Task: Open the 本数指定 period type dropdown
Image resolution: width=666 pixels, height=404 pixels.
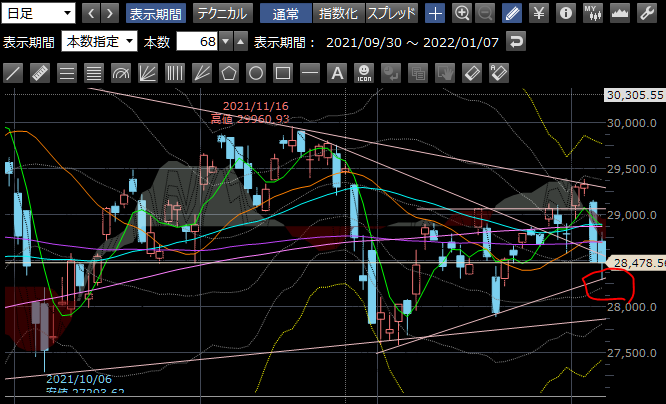Action: [99, 41]
